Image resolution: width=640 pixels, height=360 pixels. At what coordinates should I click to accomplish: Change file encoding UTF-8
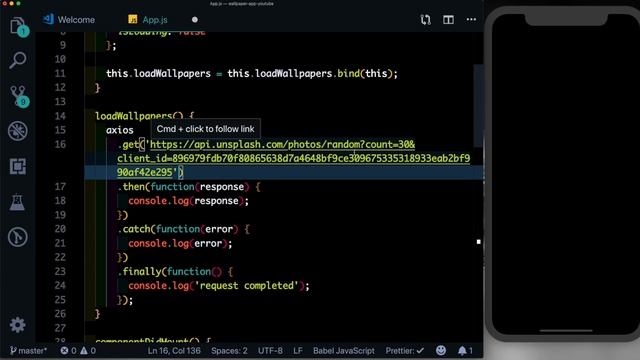pyautogui.click(x=270, y=351)
